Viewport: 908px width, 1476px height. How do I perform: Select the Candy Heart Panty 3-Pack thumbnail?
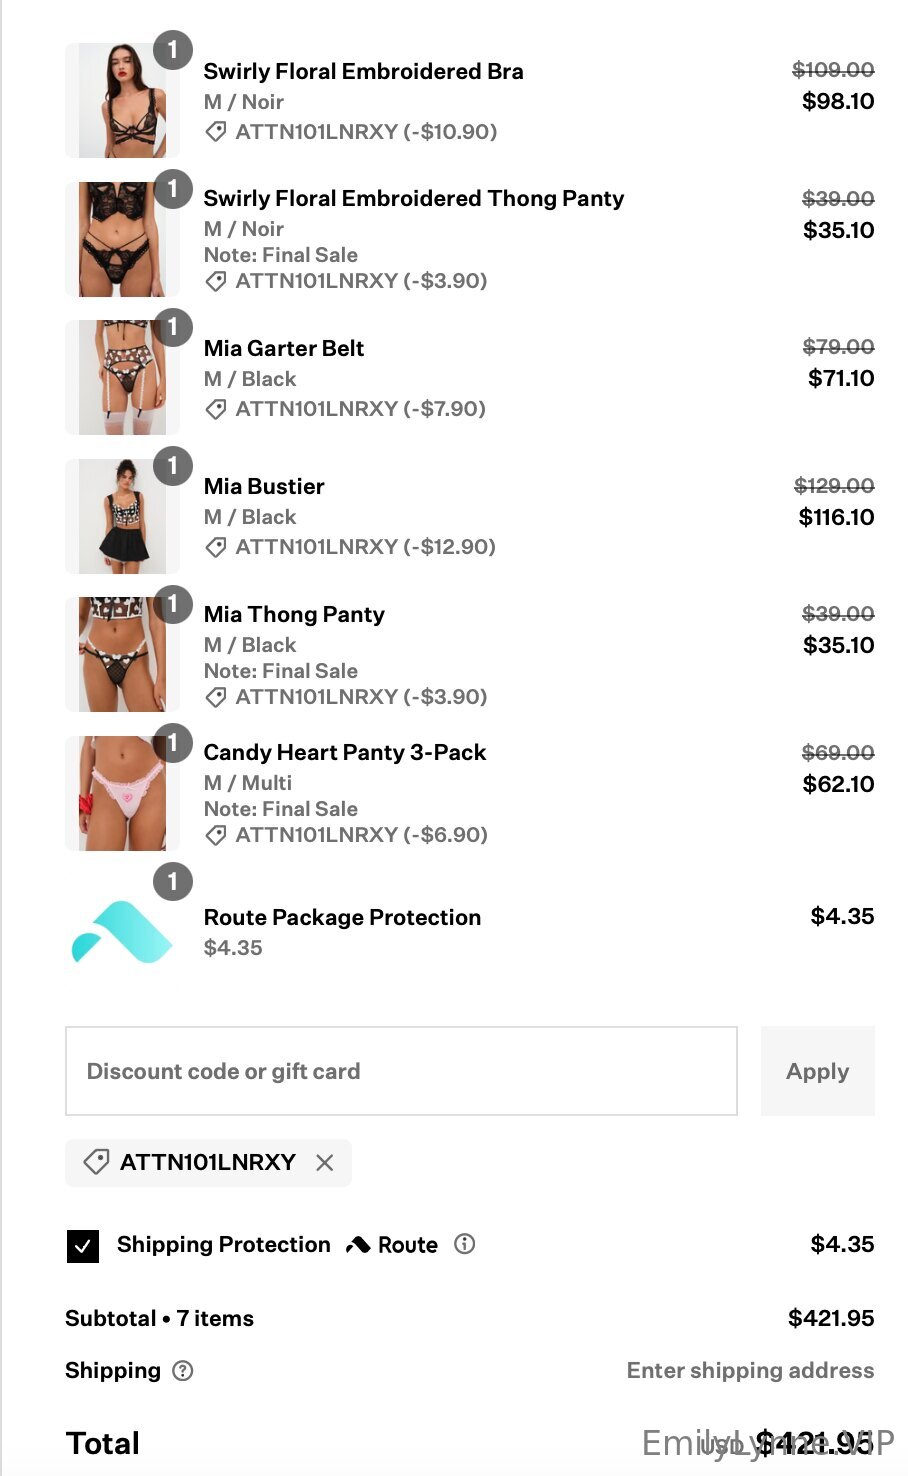(x=122, y=793)
